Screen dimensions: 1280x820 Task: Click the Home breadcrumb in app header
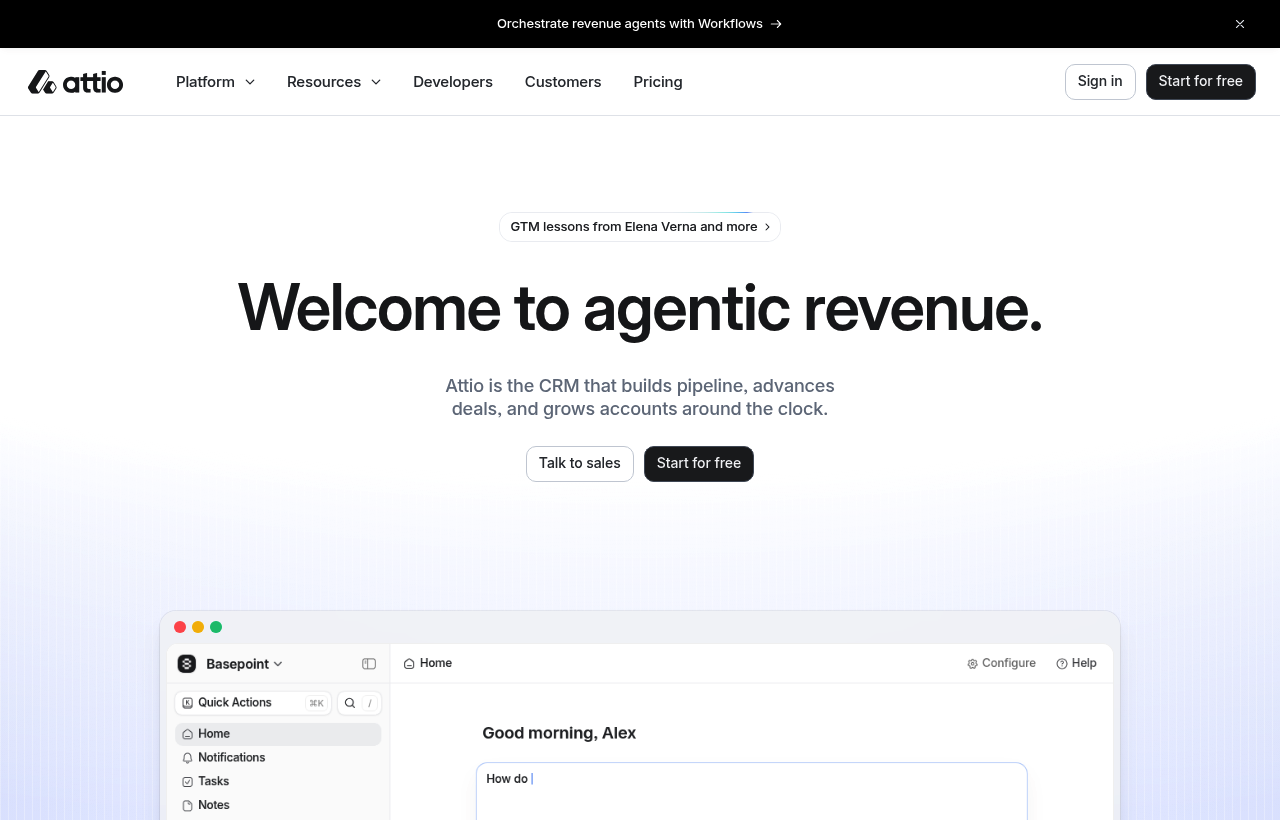click(x=428, y=663)
